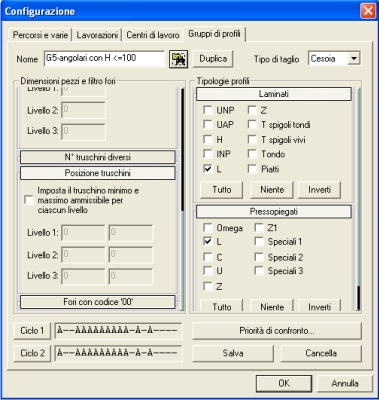Collapse the Laminati section header
This screenshot has width=379, height=400.
tap(274, 94)
